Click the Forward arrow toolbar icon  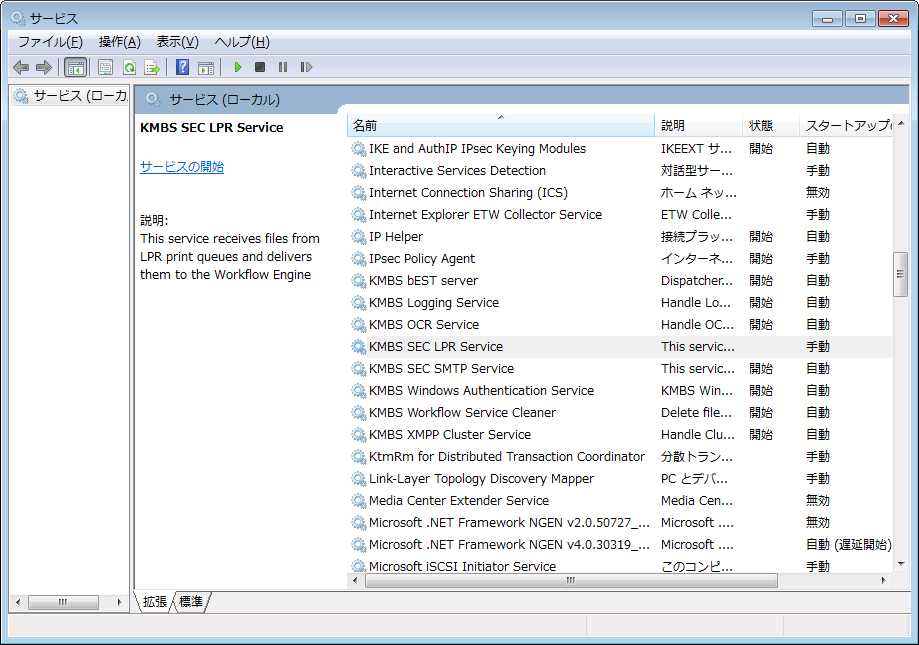point(44,67)
